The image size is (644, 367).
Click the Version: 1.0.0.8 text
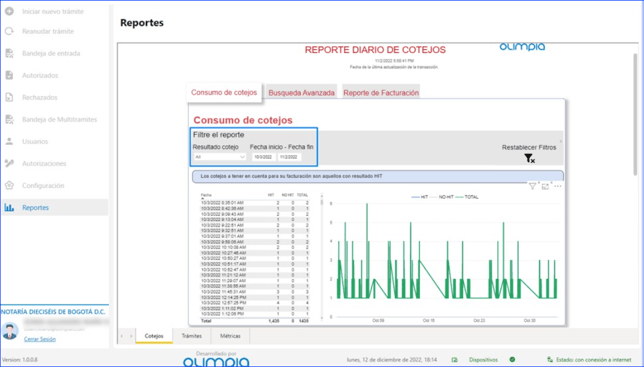20,360
